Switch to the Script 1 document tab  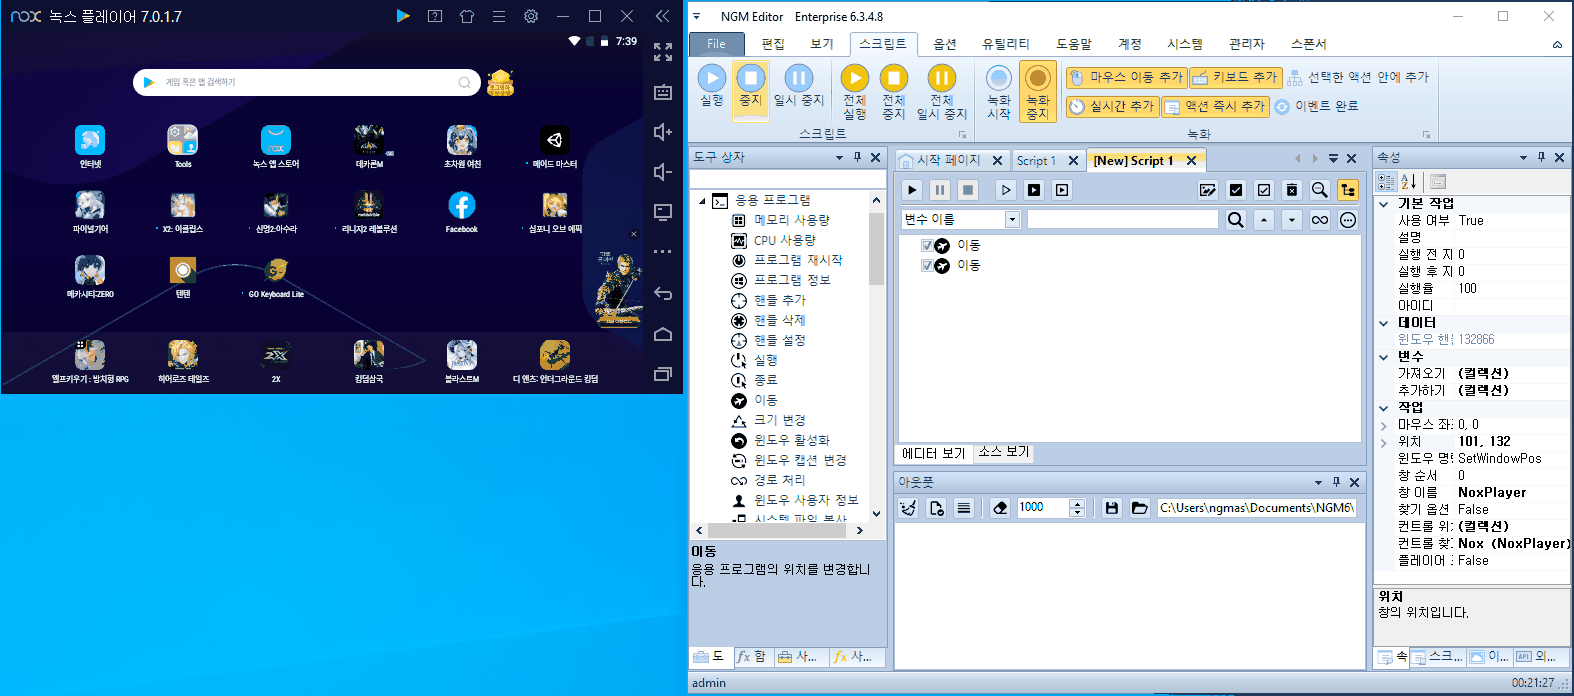(x=1036, y=160)
